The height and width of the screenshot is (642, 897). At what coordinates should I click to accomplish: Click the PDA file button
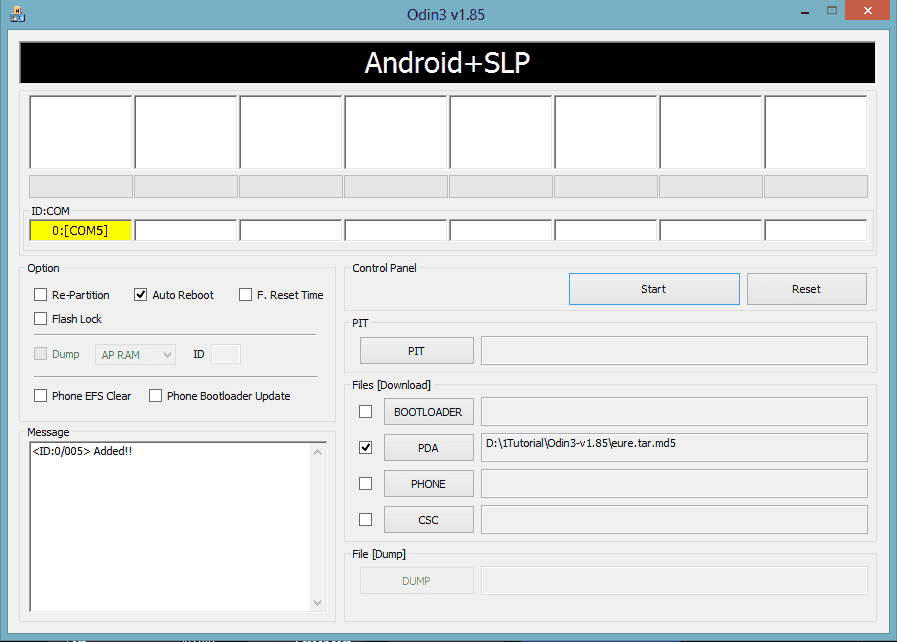coord(428,448)
